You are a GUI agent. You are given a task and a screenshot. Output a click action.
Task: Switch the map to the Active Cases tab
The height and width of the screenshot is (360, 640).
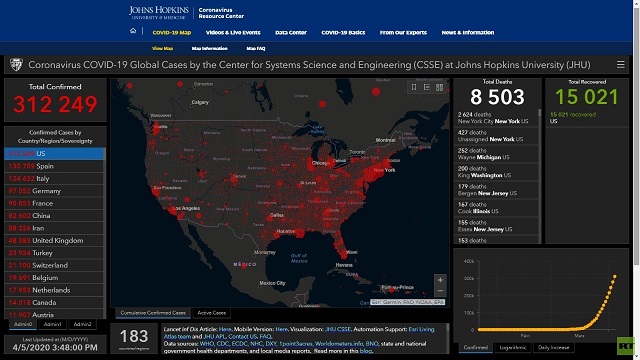211,313
